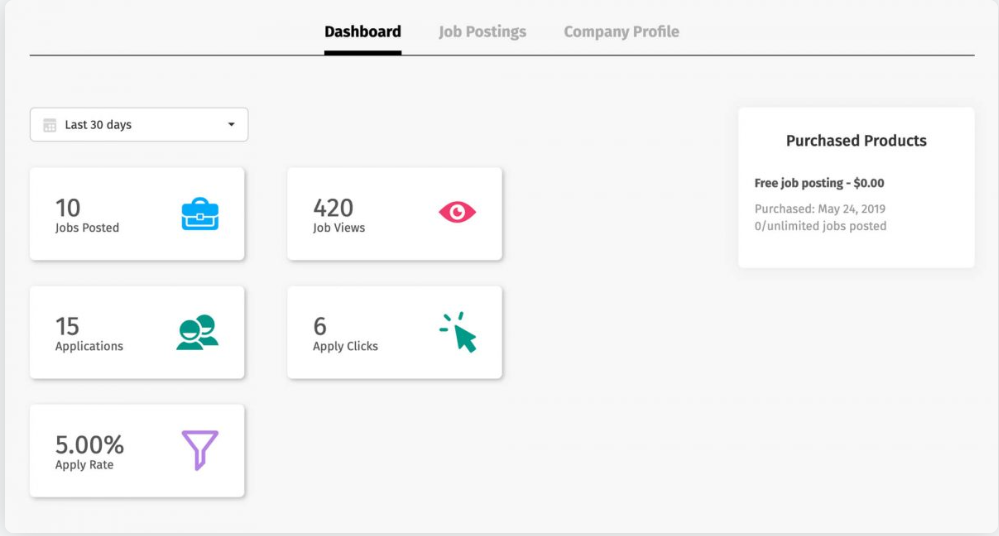Switch to the Dashboard tab
Viewport: 999px width, 536px height.
click(x=362, y=32)
